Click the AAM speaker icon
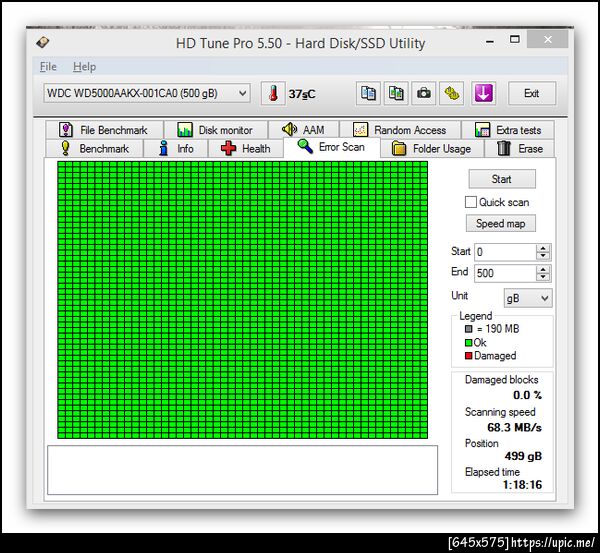 pos(290,129)
